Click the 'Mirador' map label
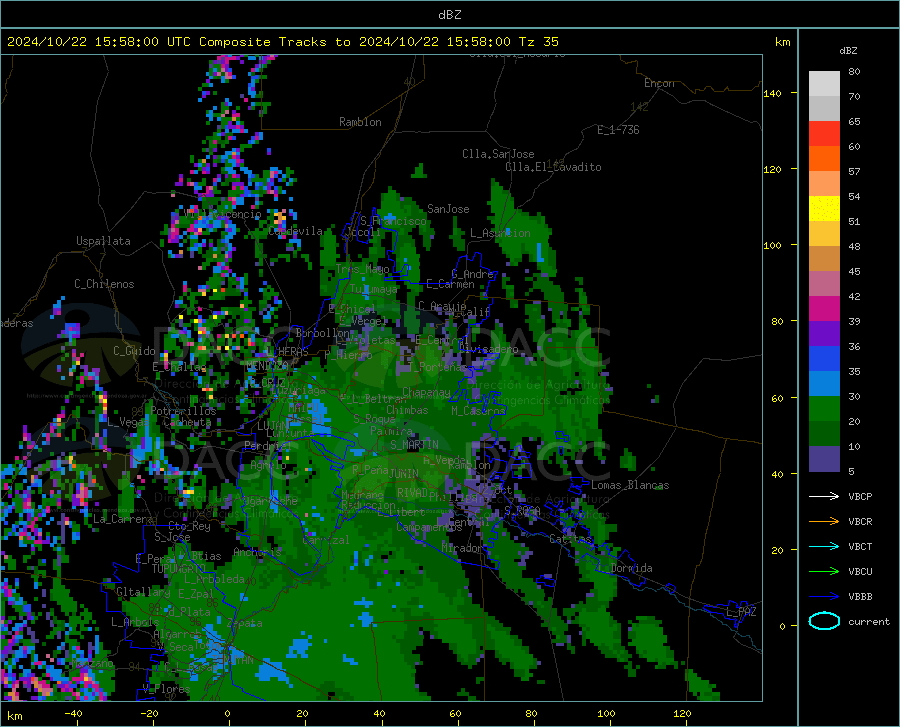Screen dimensions: 900x727 click(462, 548)
